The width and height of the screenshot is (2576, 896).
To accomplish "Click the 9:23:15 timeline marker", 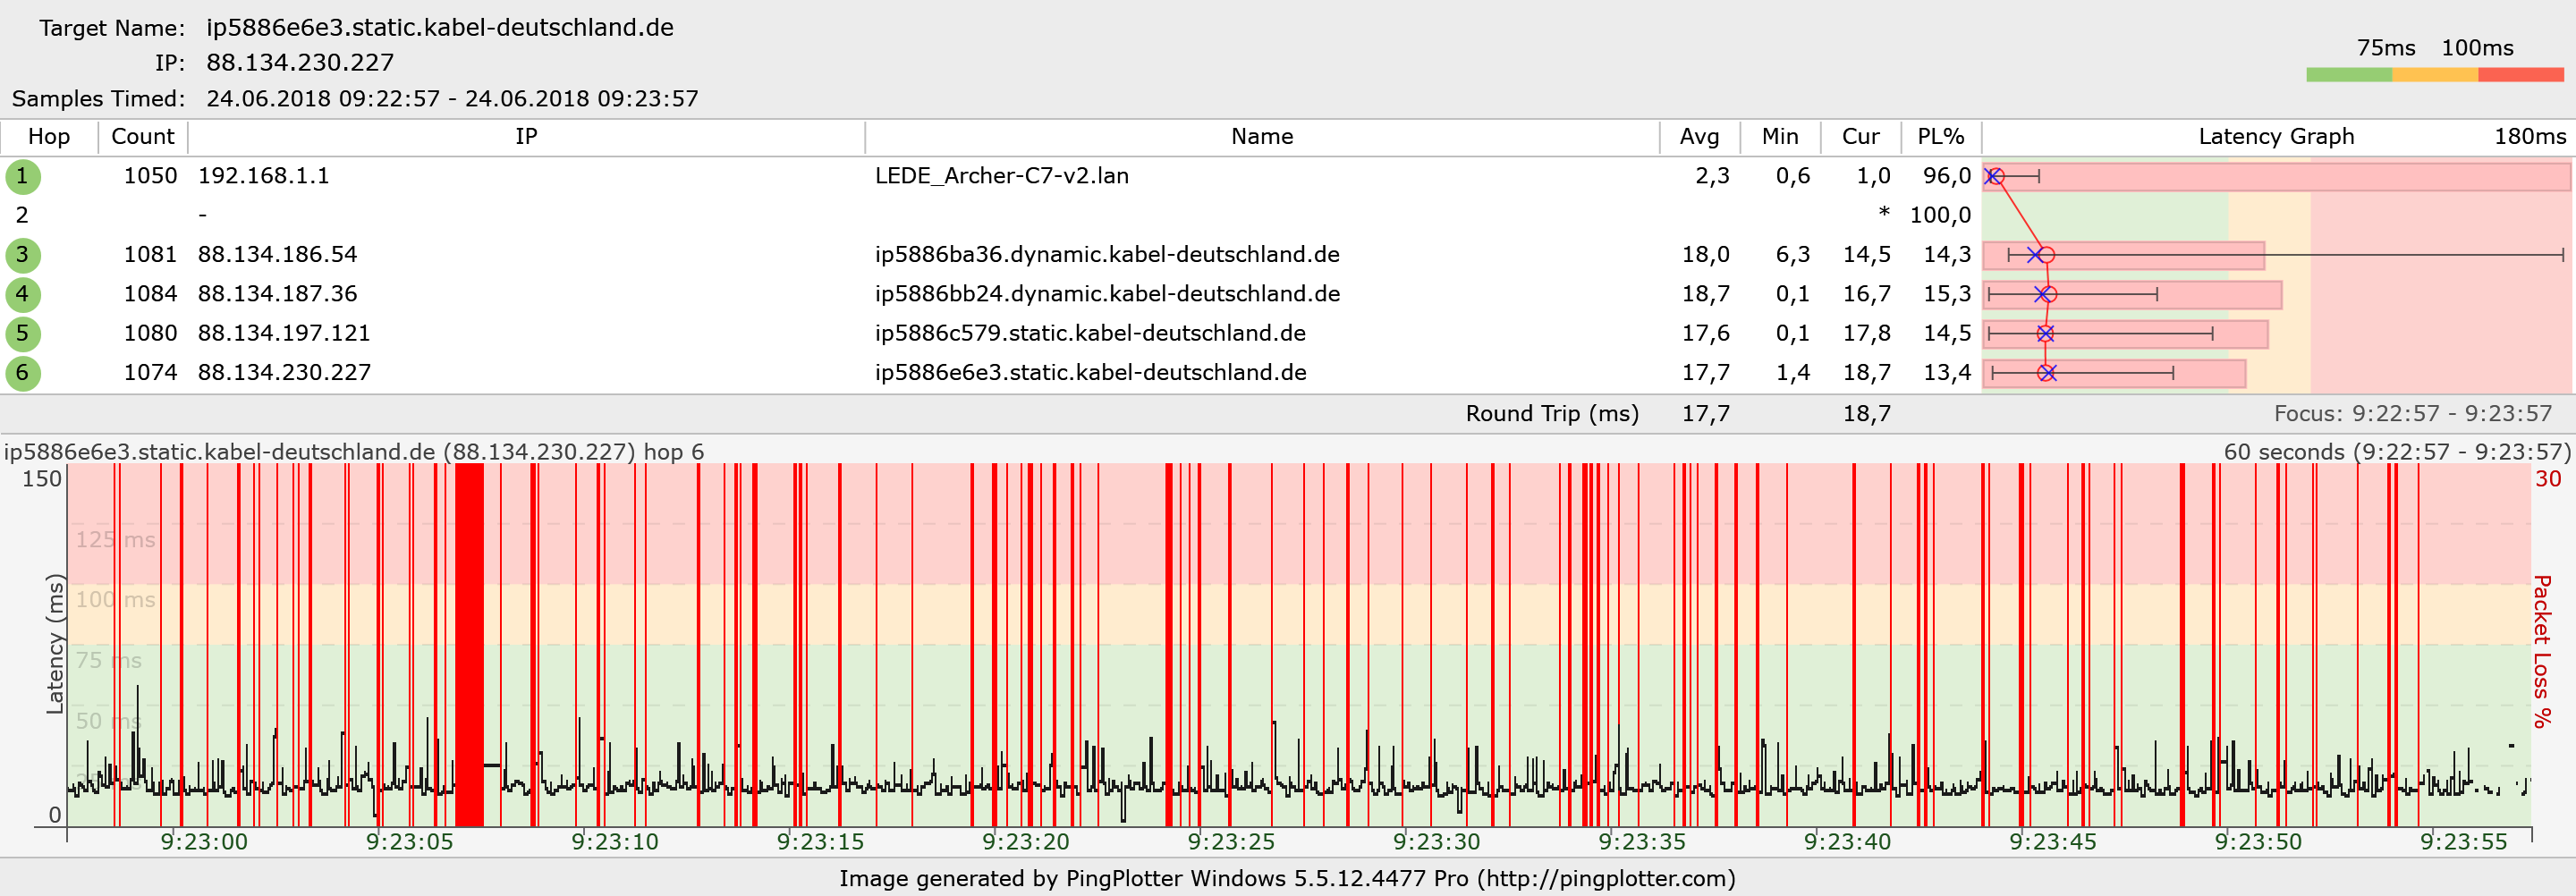I will (x=820, y=842).
